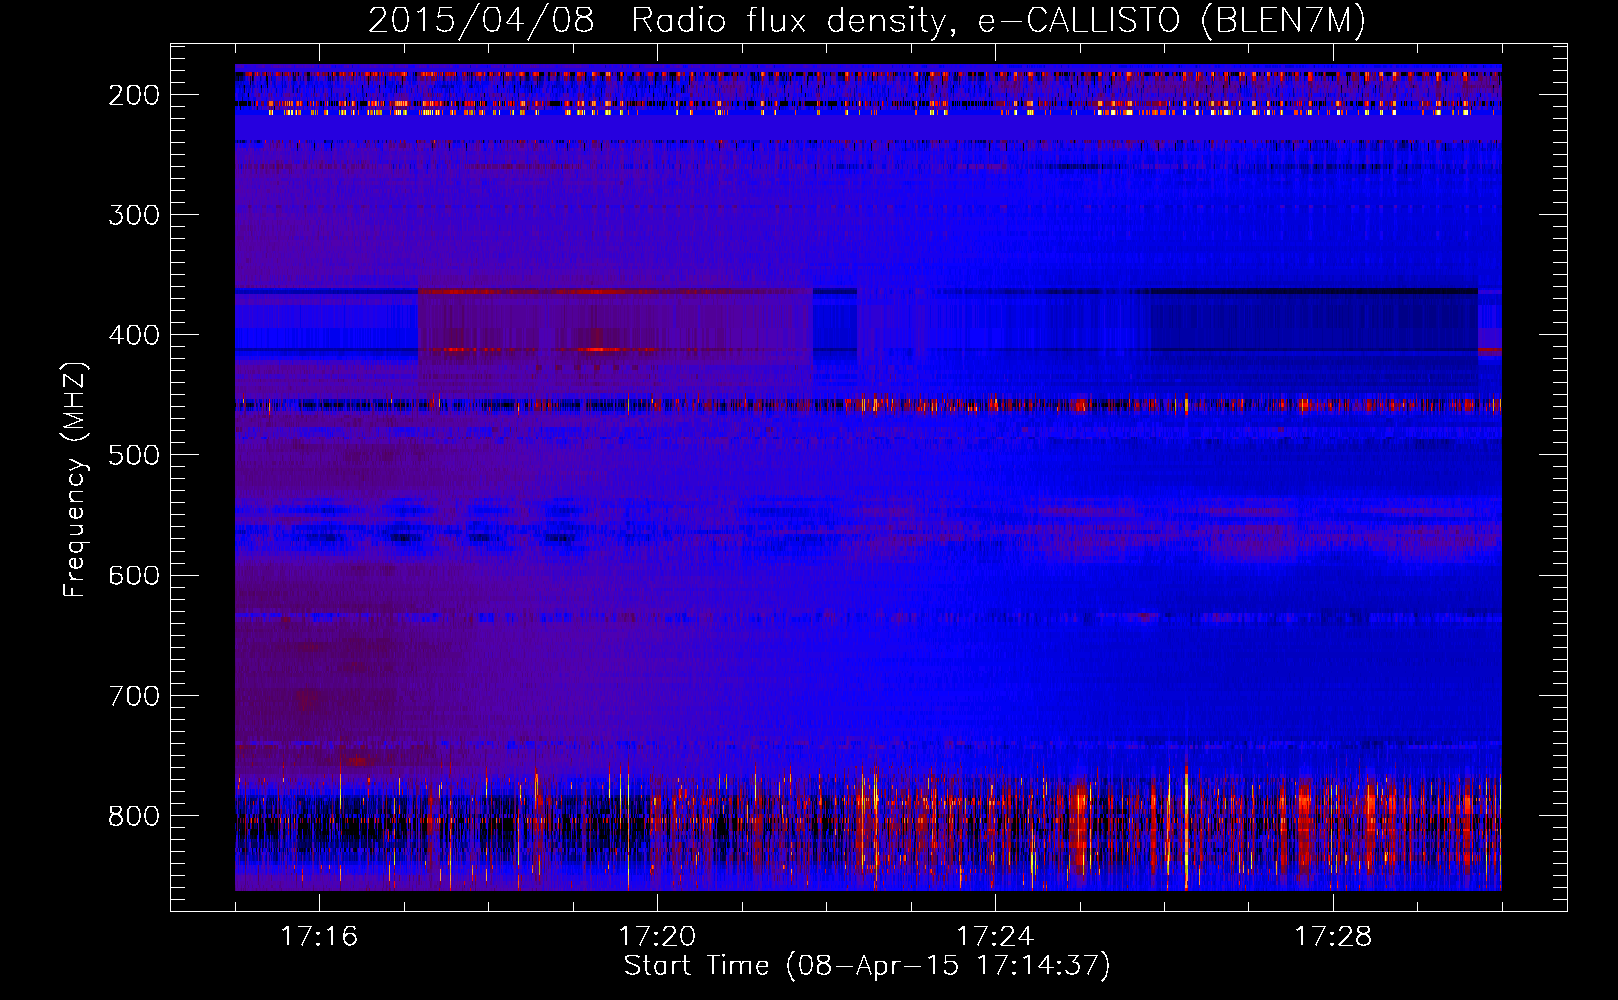Click the 500 frequency tick label
Screen dimensions: 1618x1000
(134, 455)
